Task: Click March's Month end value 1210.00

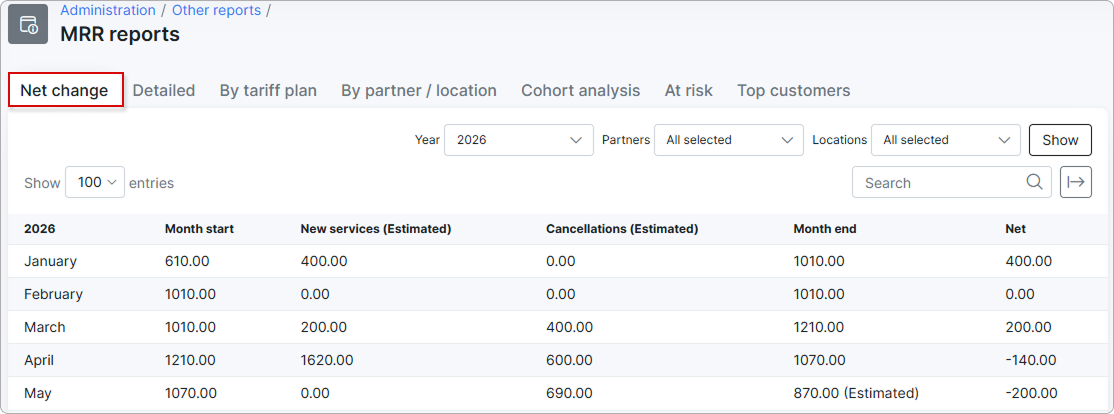Action: tap(819, 327)
